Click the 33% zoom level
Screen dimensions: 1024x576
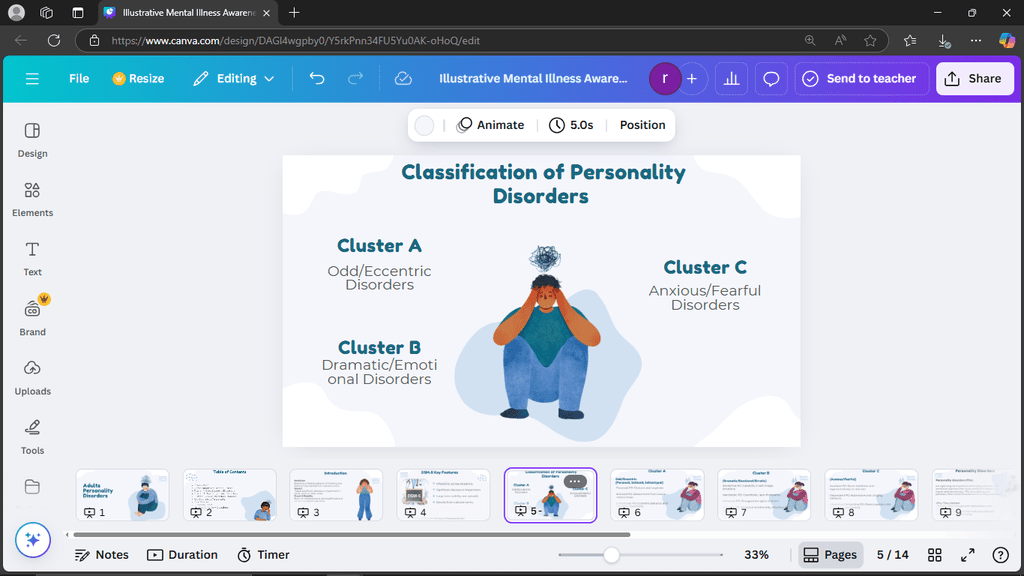(756, 554)
